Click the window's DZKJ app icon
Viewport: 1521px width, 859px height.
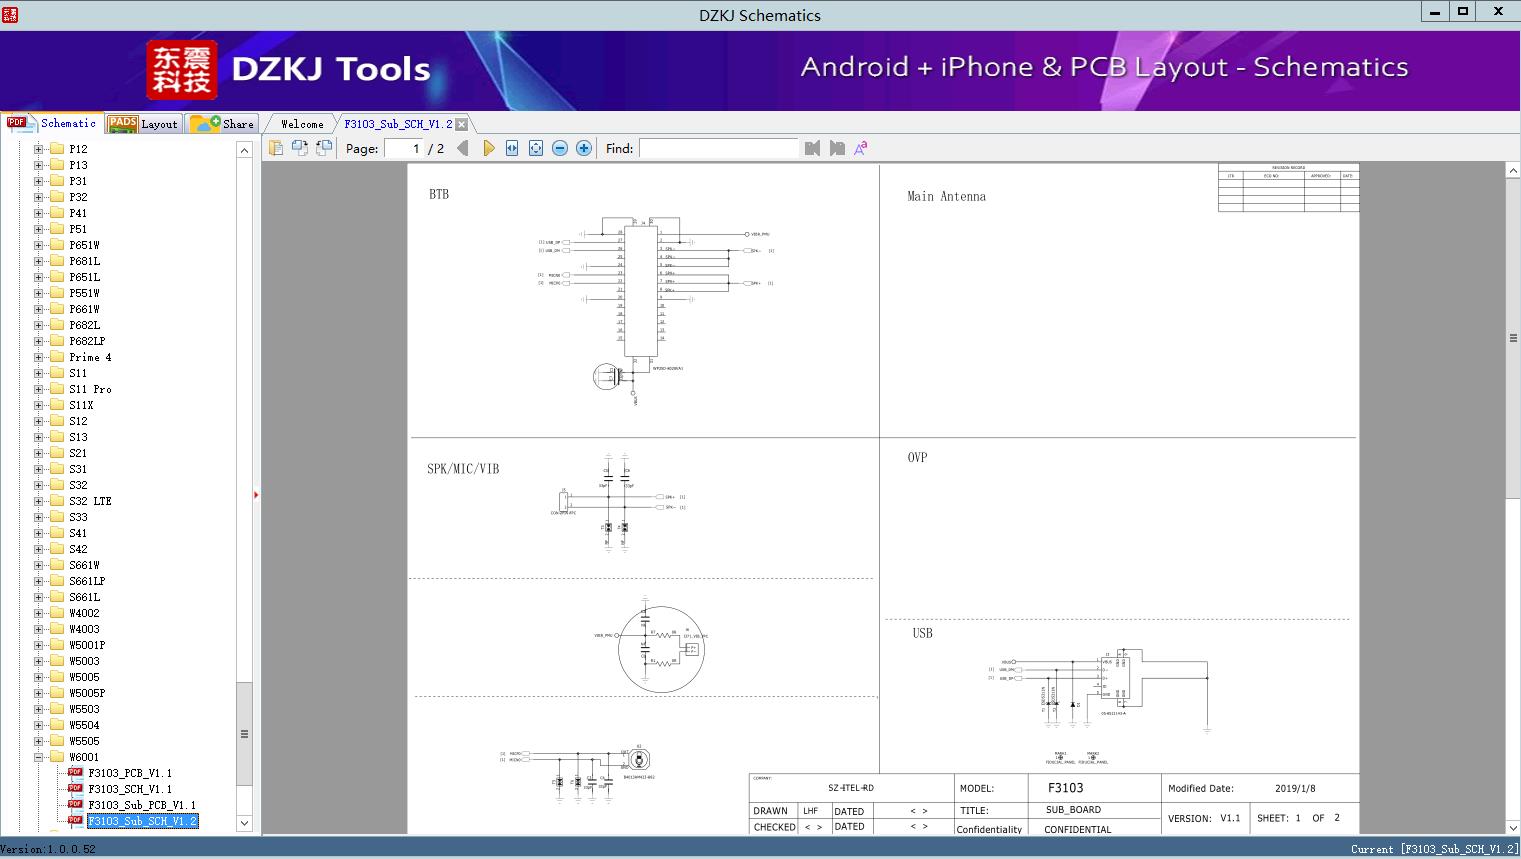click(11, 13)
